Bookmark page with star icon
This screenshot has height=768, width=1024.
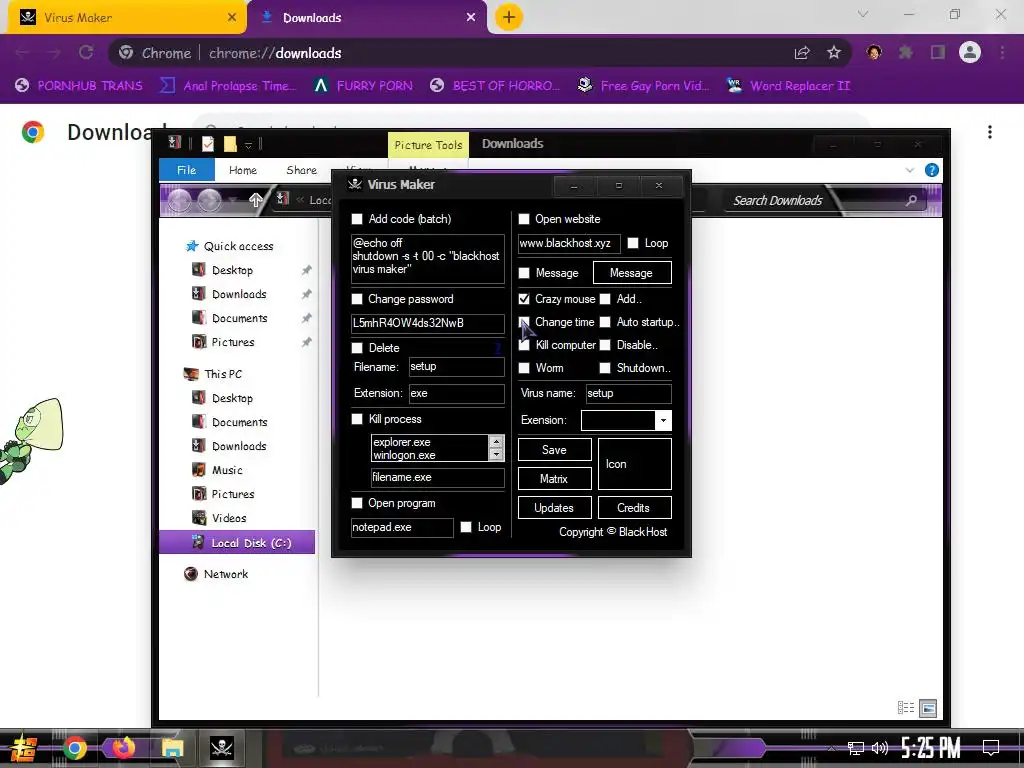(x=833, y=53)
